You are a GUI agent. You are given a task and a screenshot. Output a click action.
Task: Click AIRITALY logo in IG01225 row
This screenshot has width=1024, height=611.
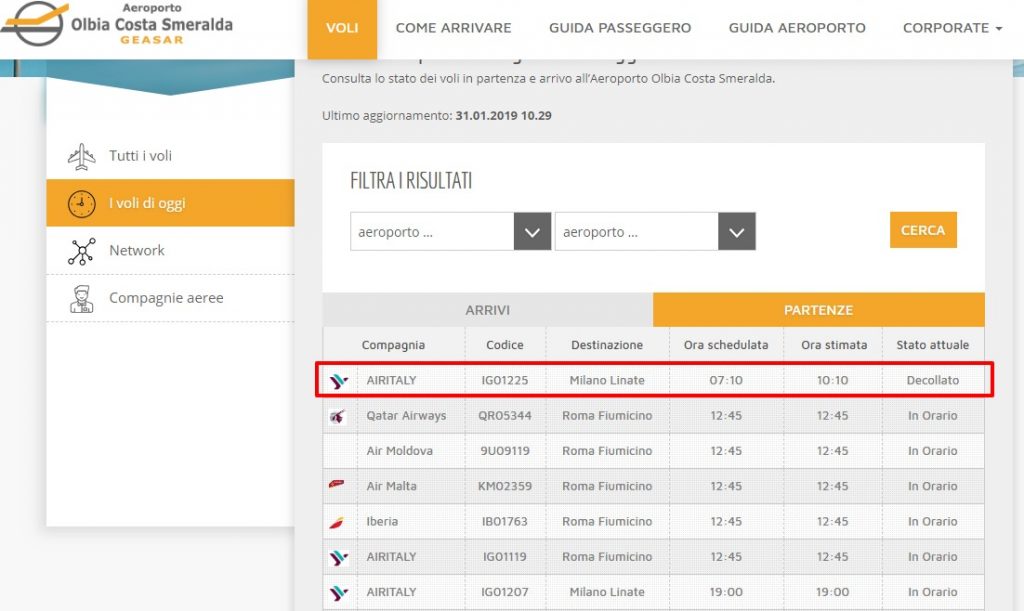coord(338,381)
